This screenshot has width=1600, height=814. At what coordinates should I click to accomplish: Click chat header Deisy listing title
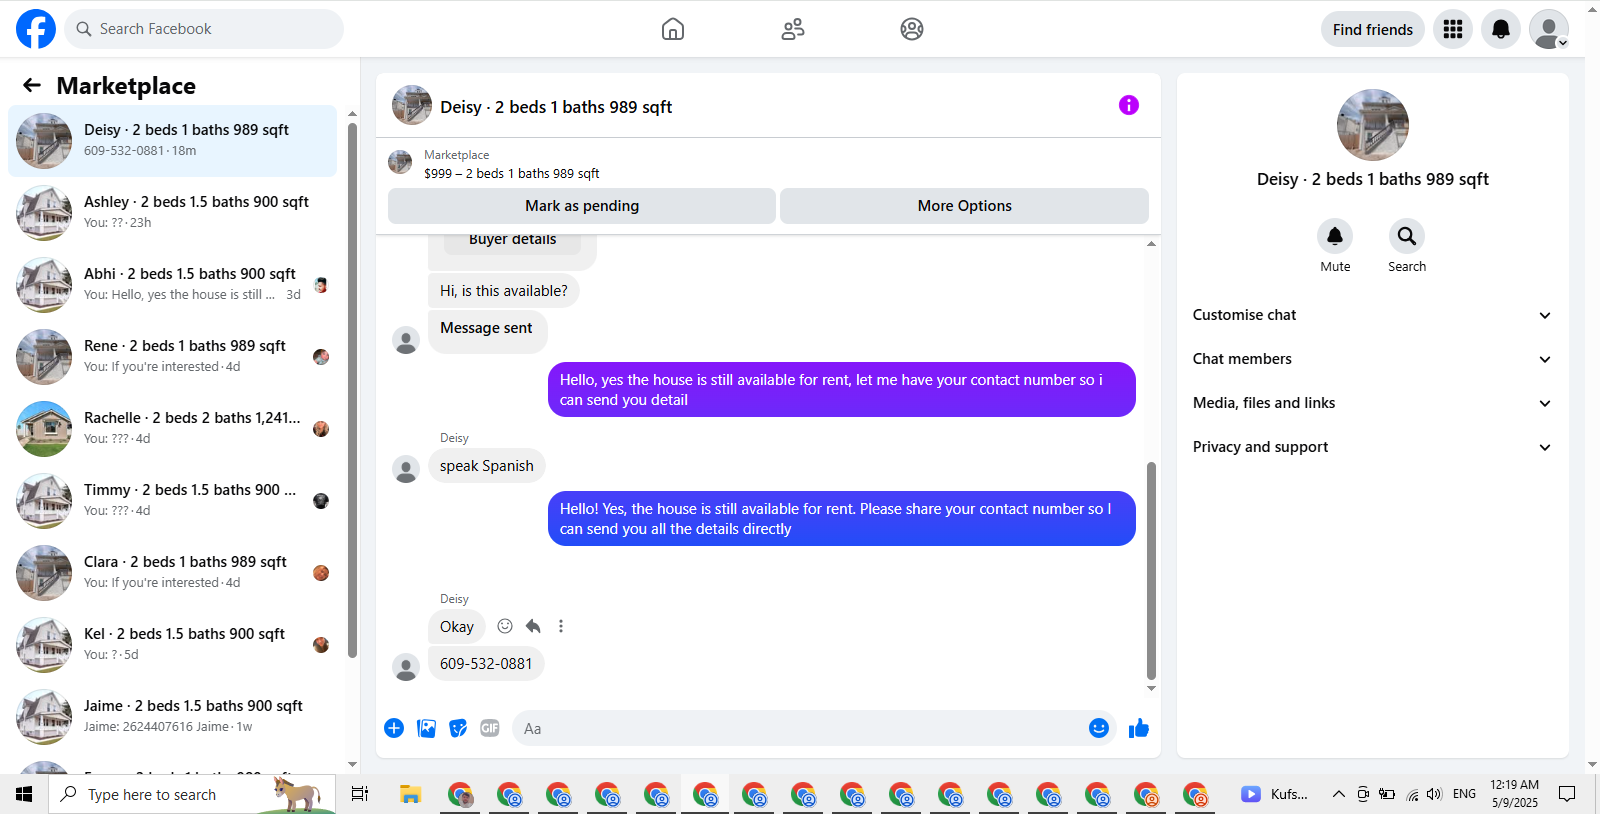click(556, 107)
